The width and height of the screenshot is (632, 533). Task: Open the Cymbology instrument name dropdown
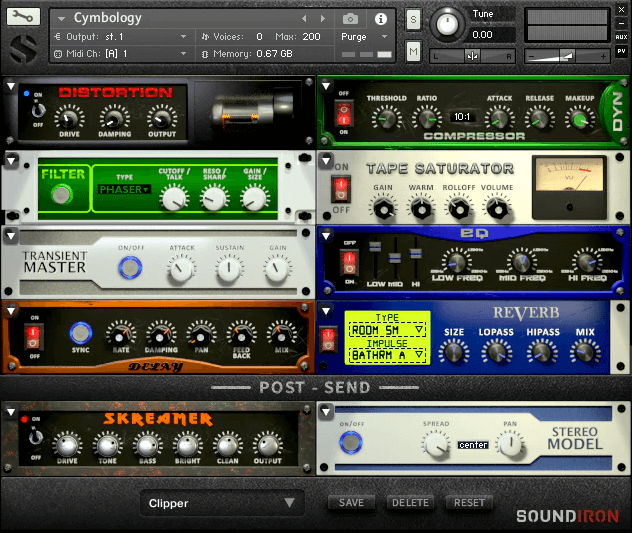click(x=62, y=19)
